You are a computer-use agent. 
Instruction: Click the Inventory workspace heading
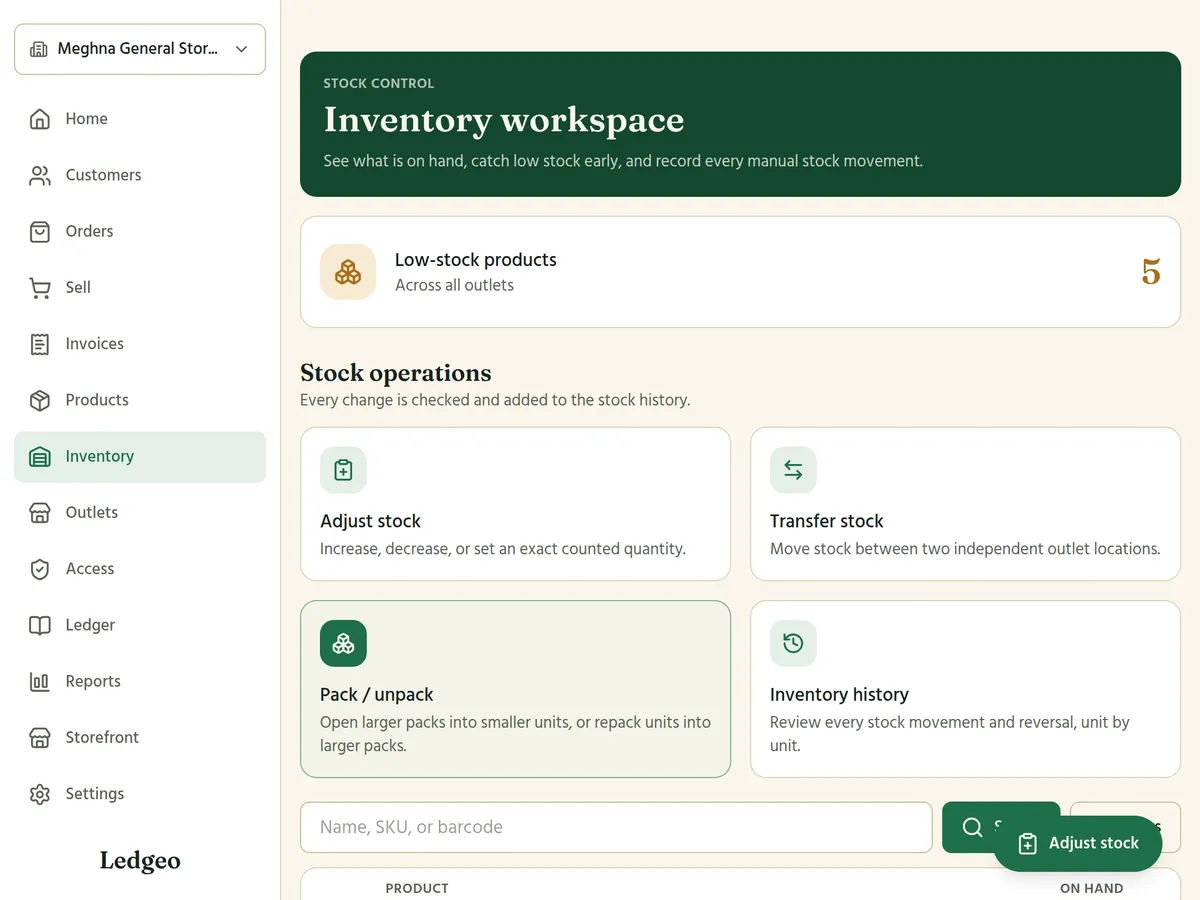(x=504, y=120)
